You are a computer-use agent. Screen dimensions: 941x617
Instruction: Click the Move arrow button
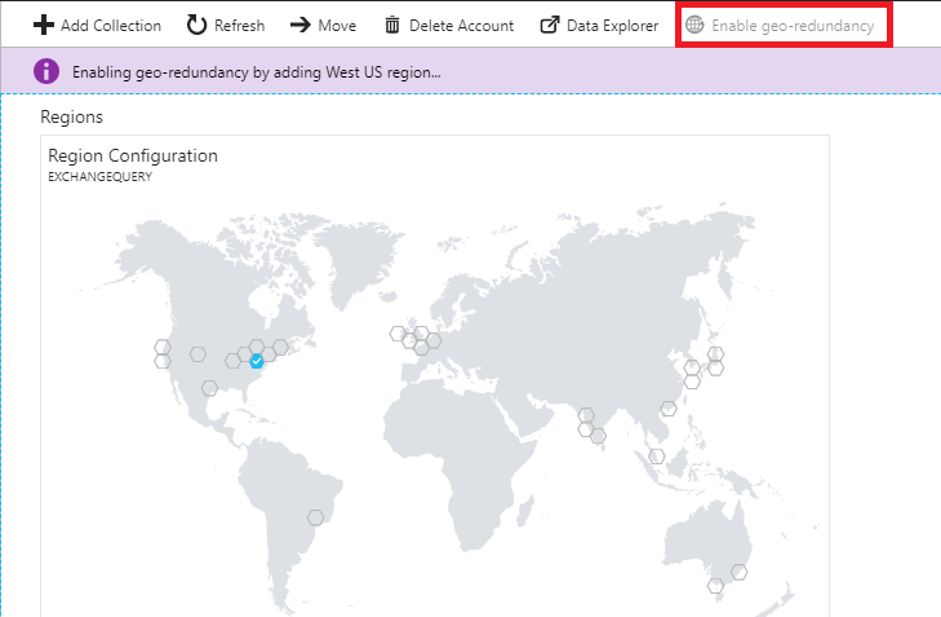(323, 25)
